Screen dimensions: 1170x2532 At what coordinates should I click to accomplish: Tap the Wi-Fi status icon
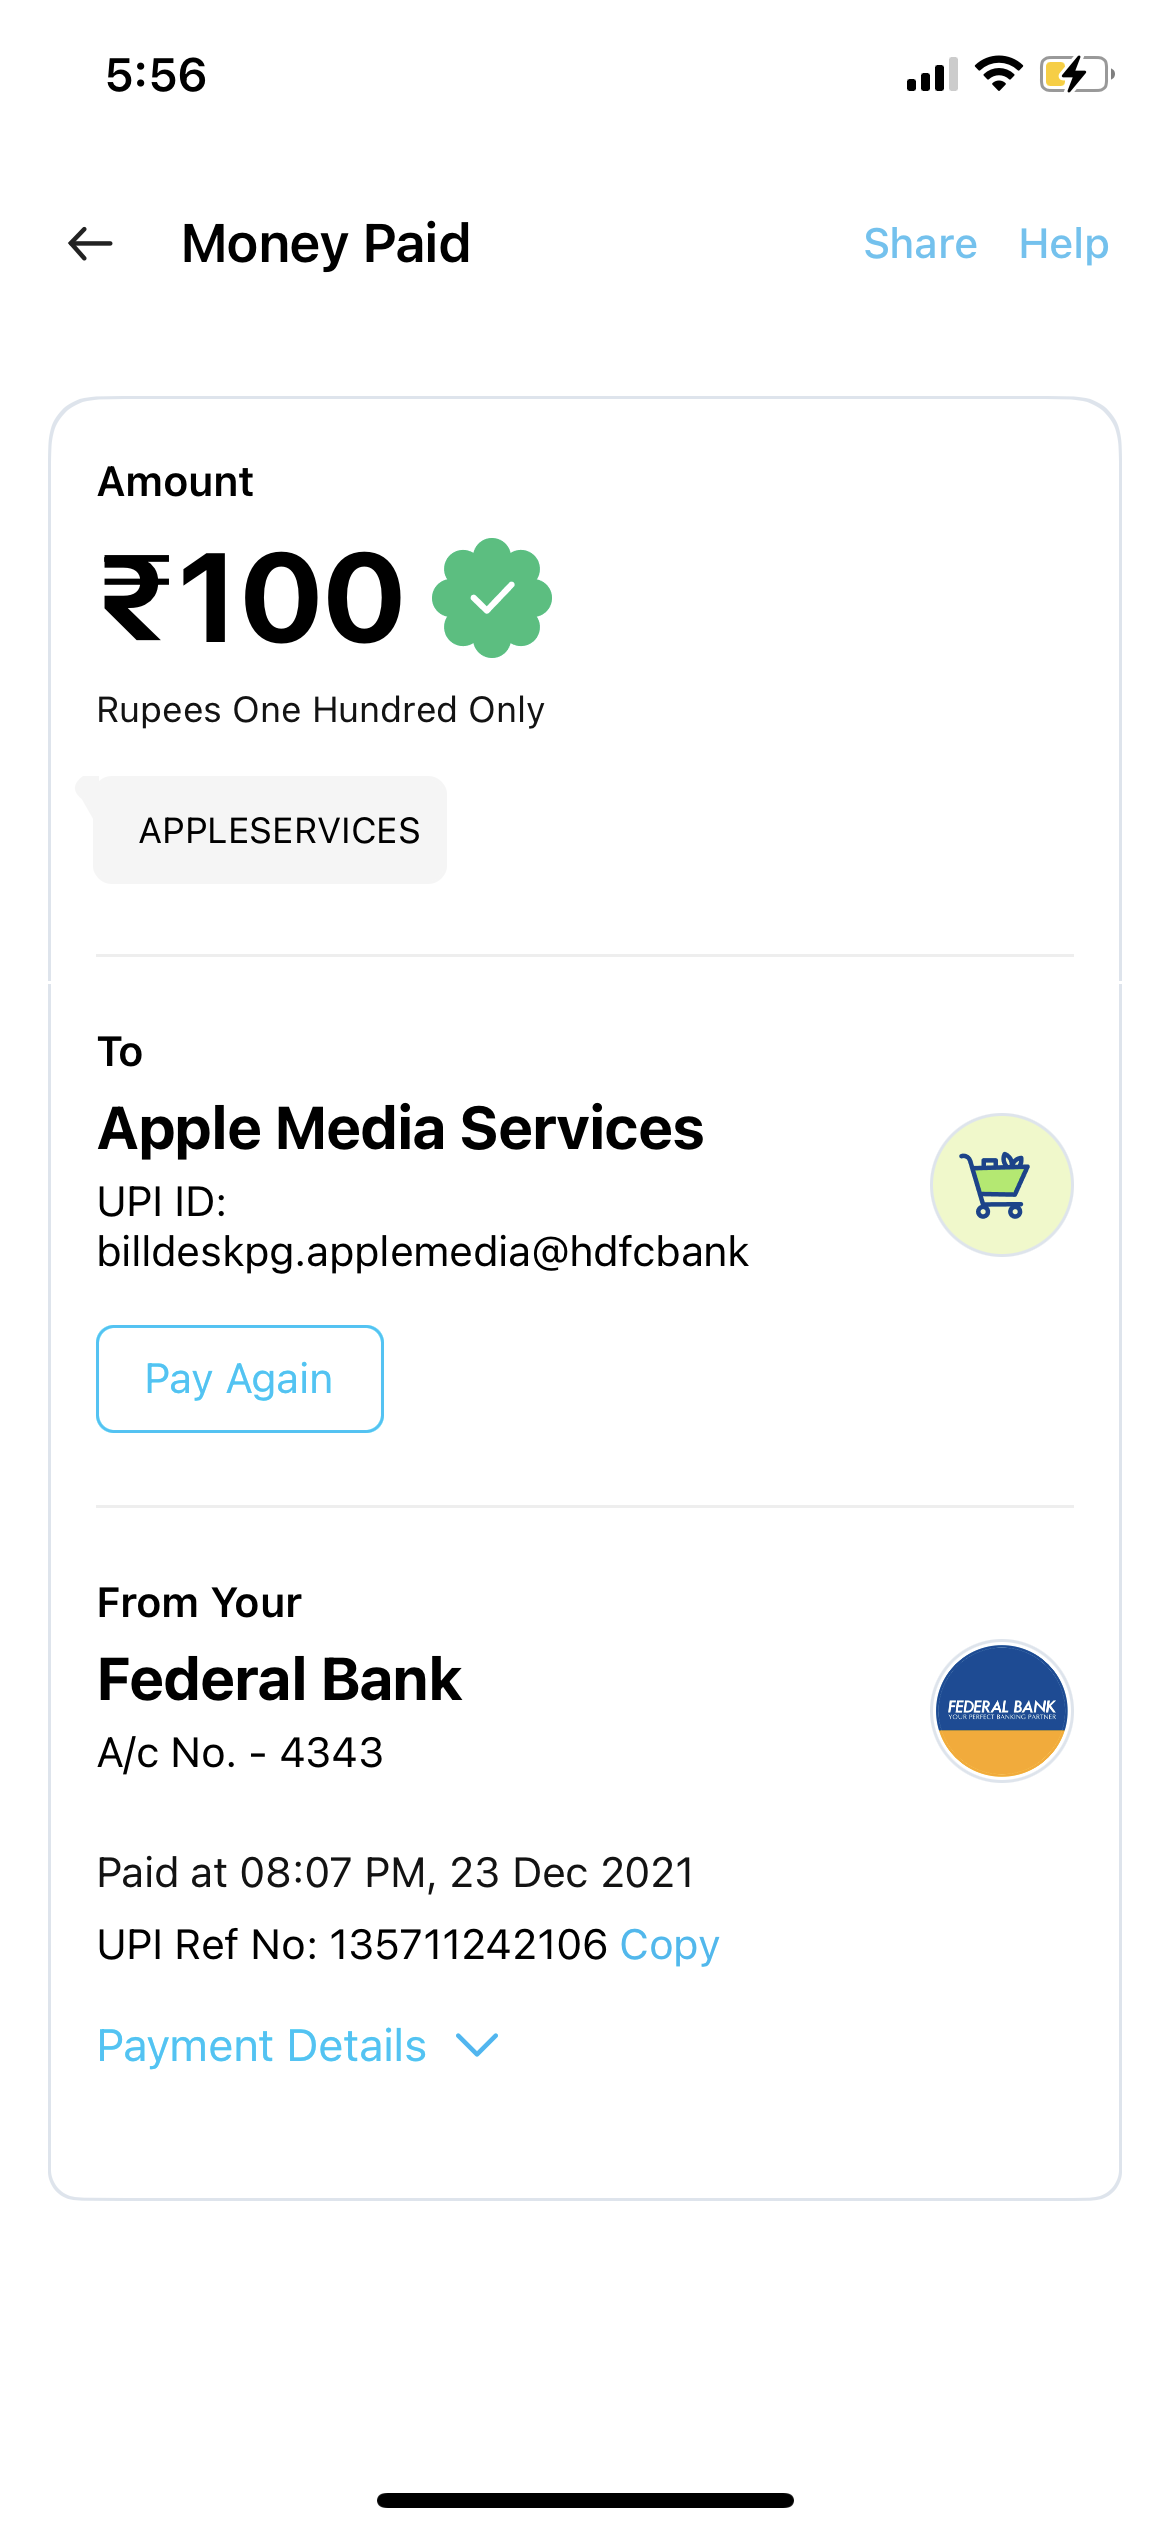(x=998, y=75)
